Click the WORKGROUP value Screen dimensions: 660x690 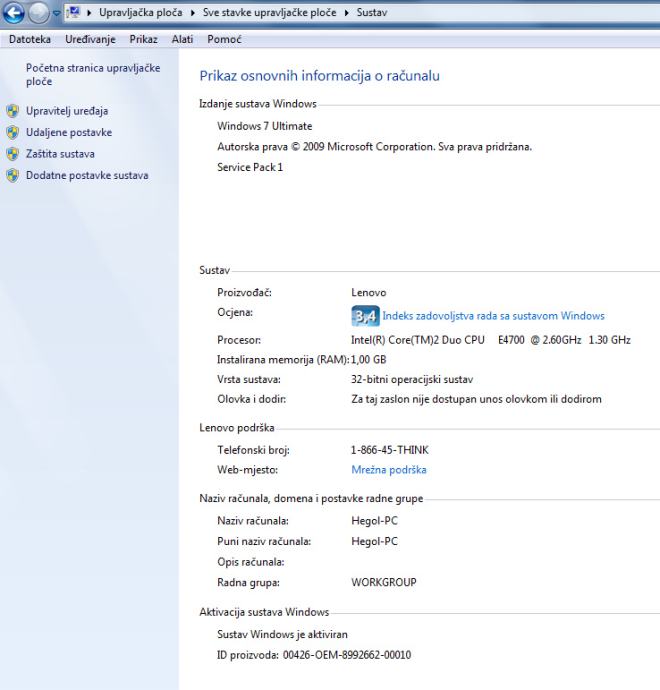(x=384, y=583)
